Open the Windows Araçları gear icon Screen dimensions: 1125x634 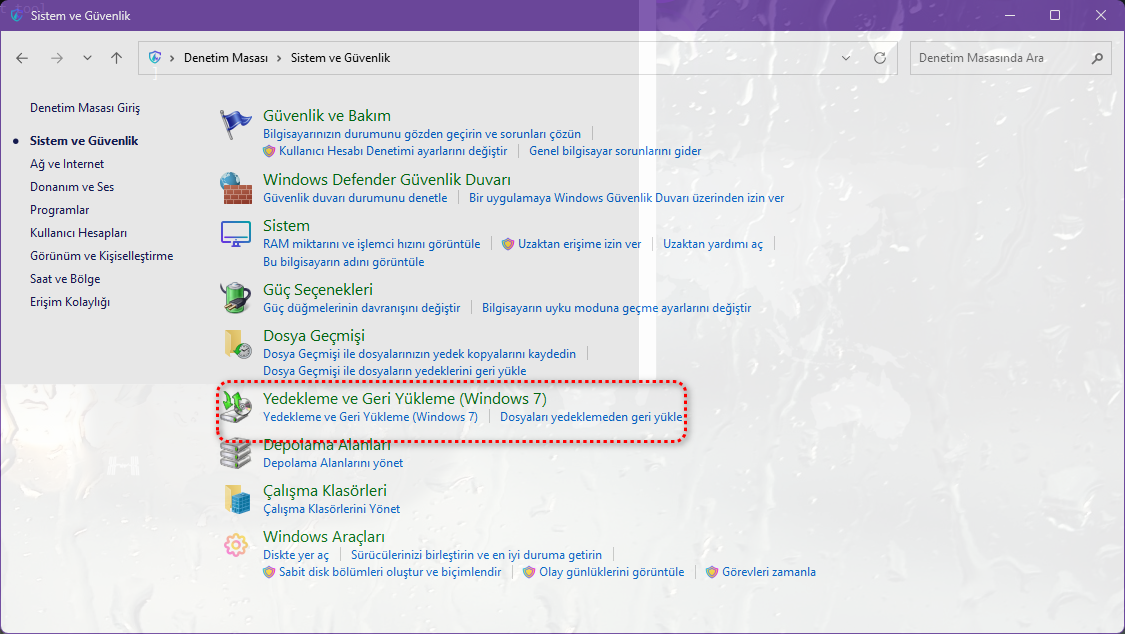coord(235,545)
